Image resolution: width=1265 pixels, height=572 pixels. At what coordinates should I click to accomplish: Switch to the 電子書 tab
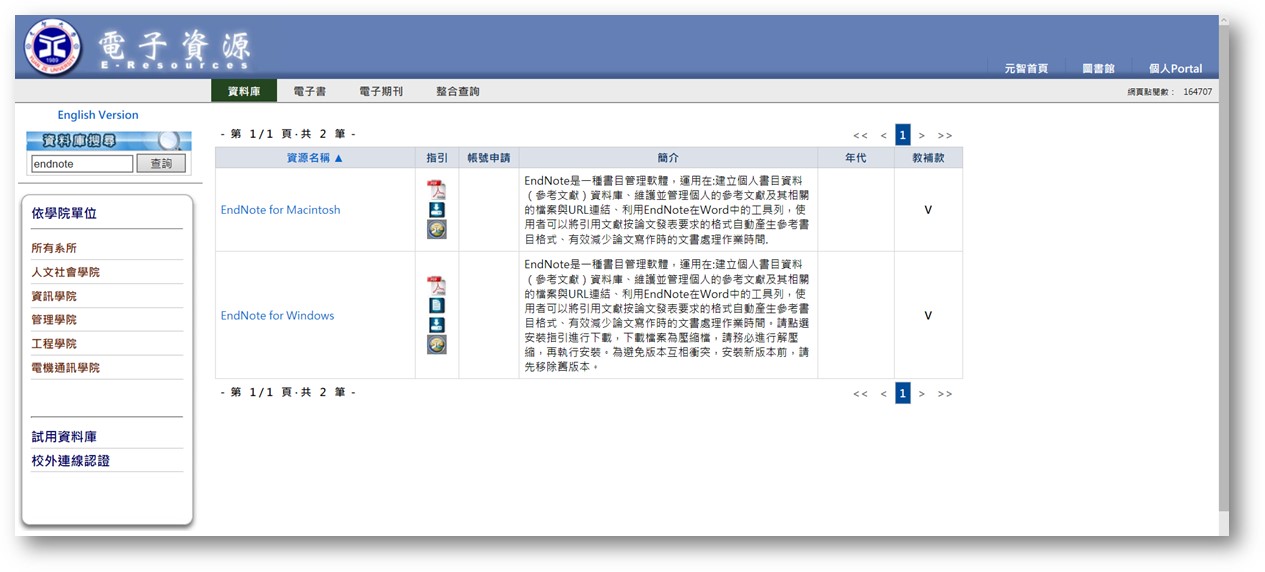(309, 91)
